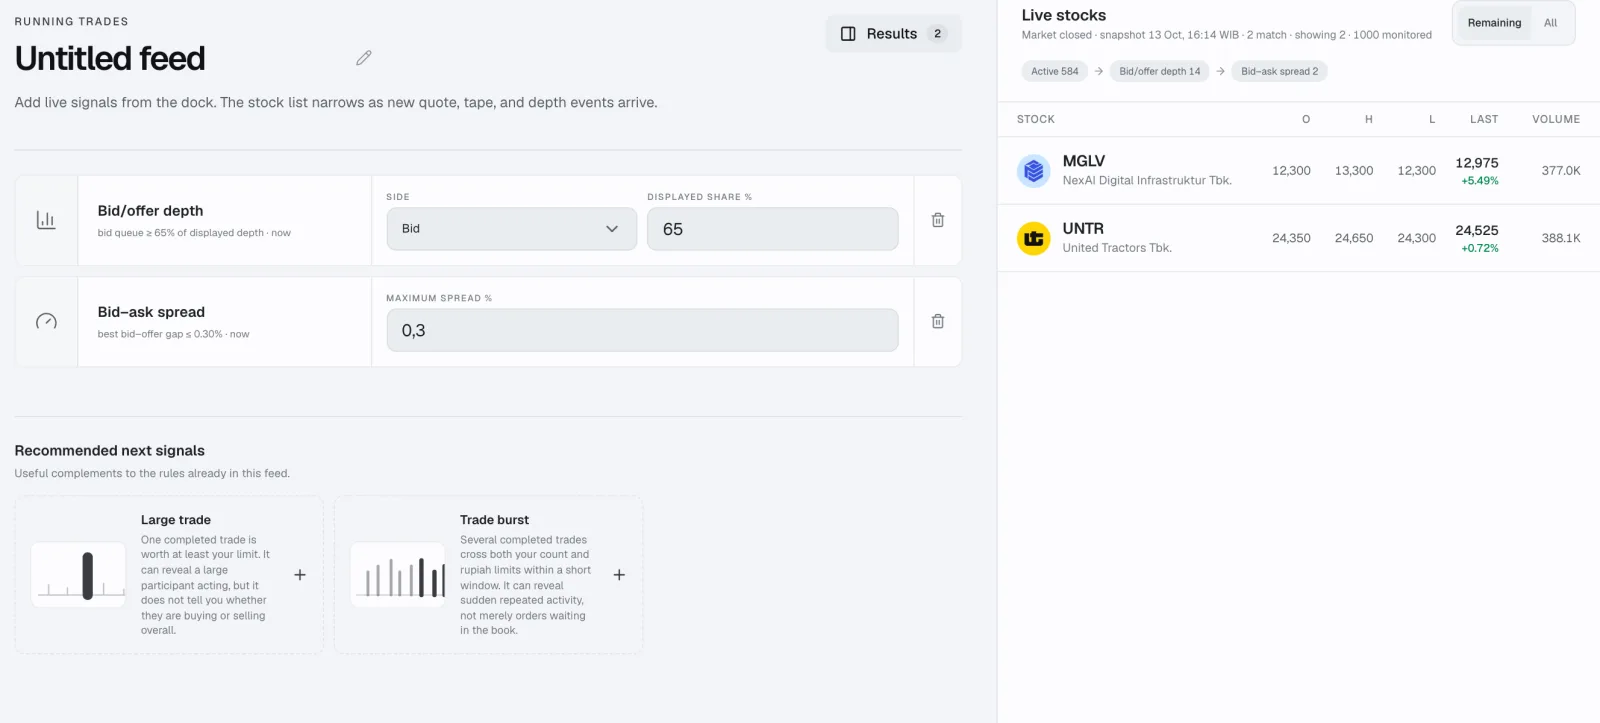Sort by the H column header

[1369, 119]
